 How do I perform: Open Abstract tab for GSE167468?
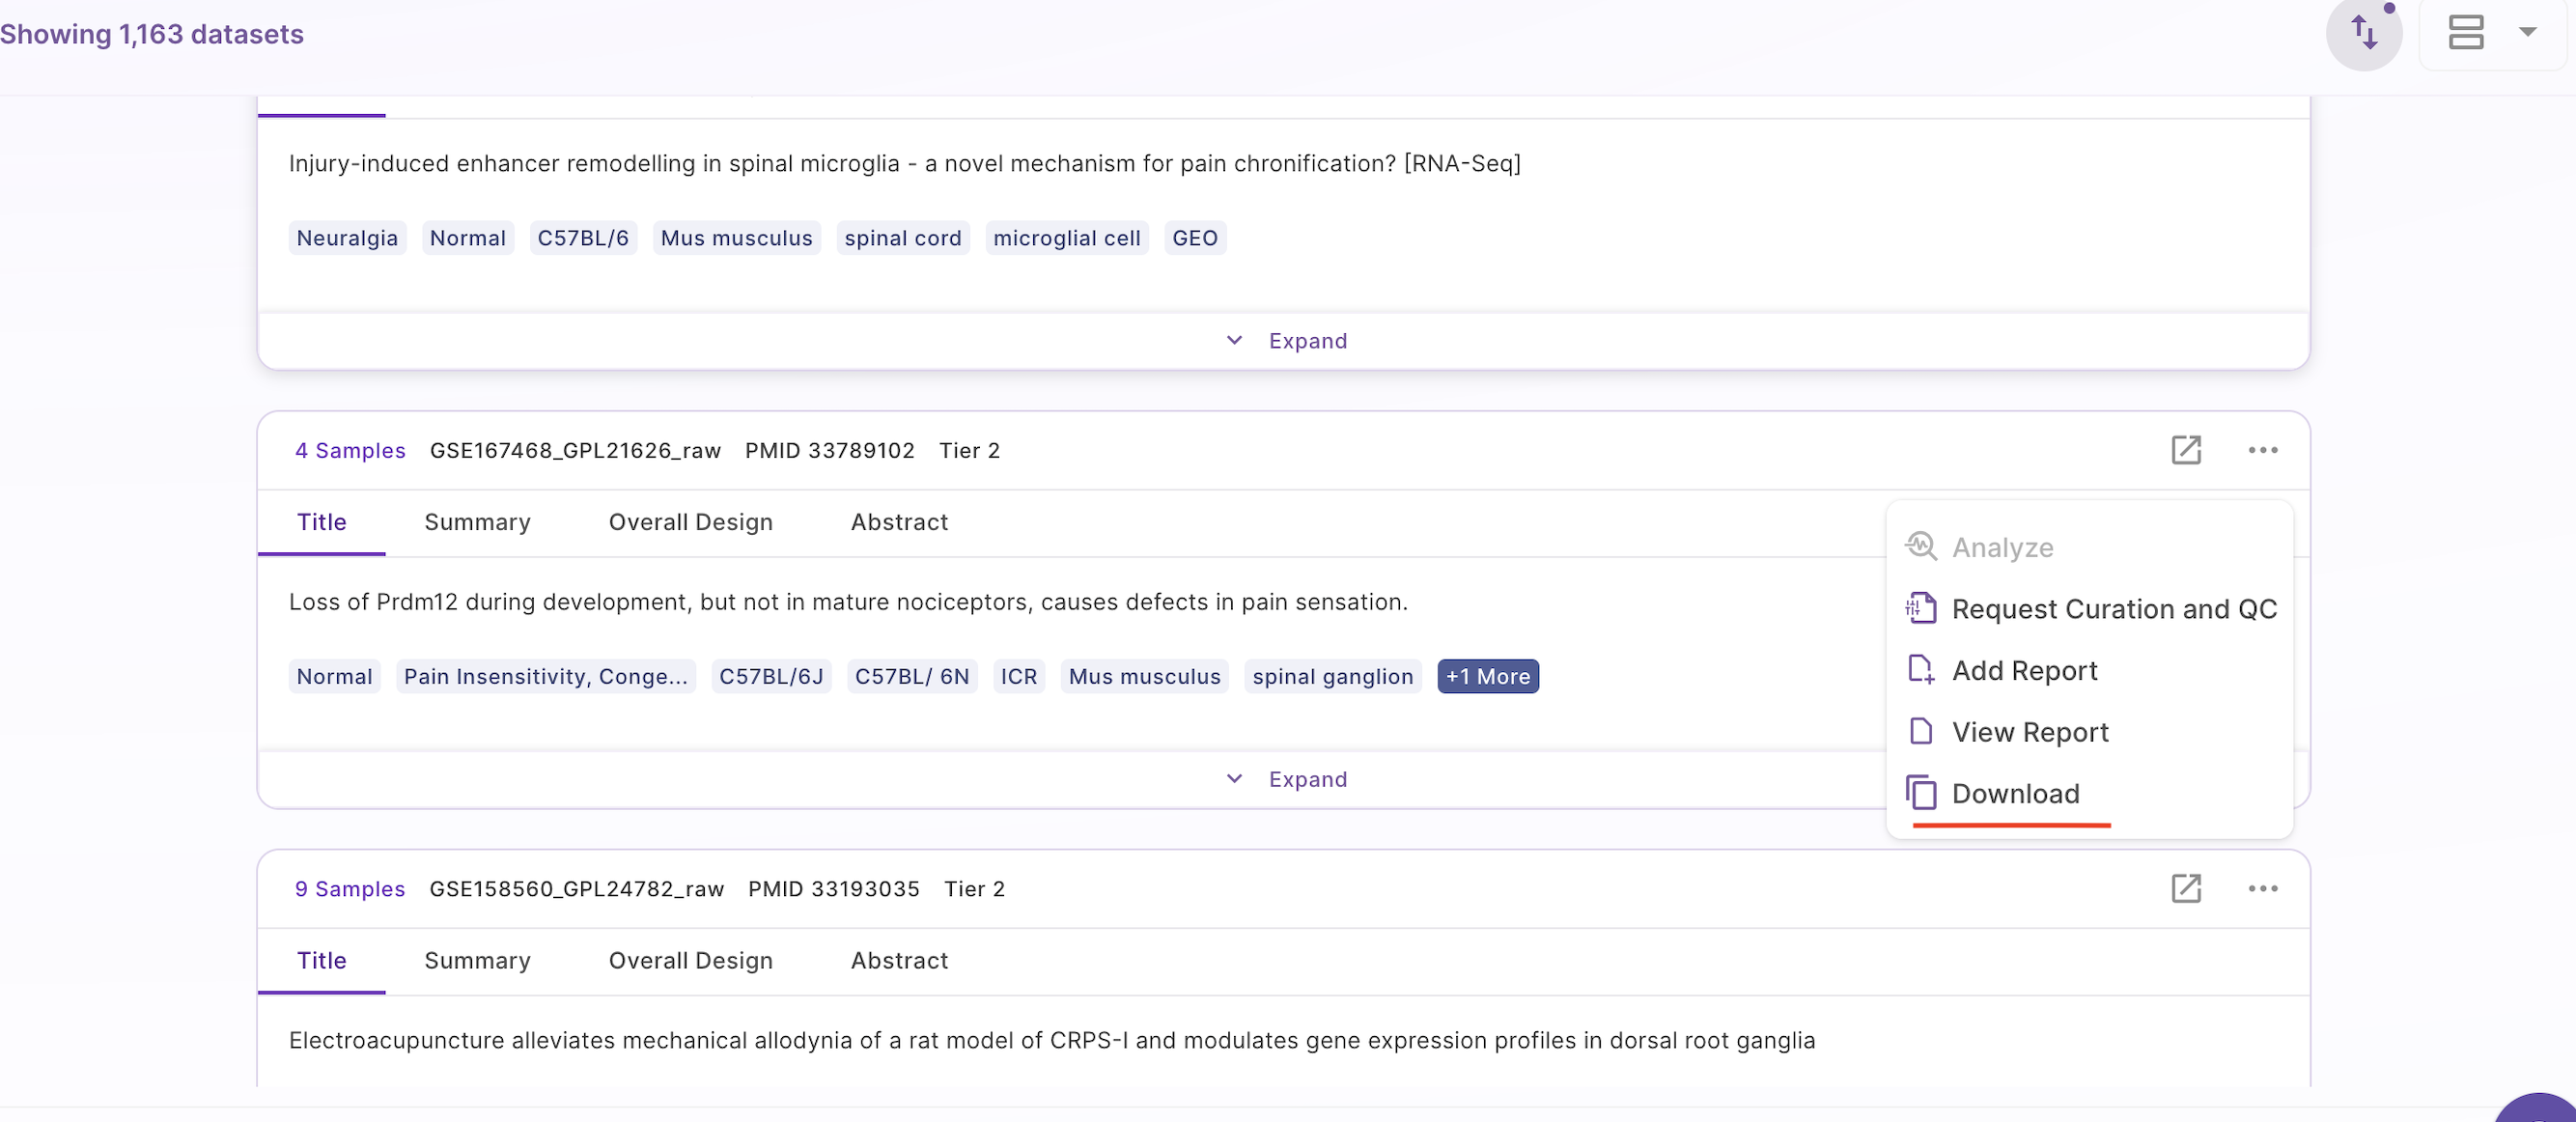pos(899,522)
